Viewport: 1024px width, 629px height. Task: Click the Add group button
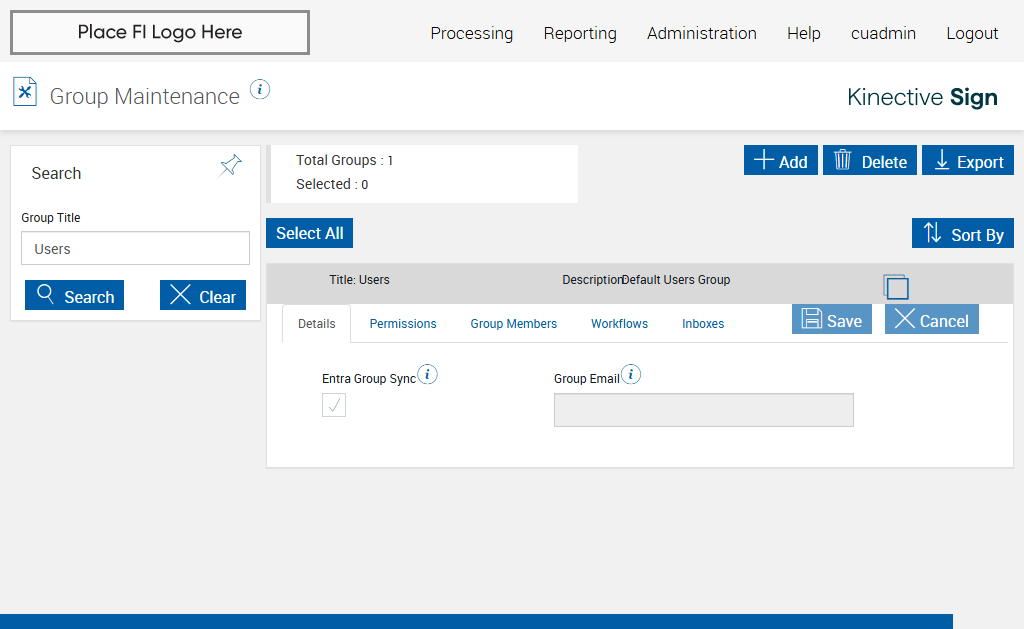click(x=780, y=160)
